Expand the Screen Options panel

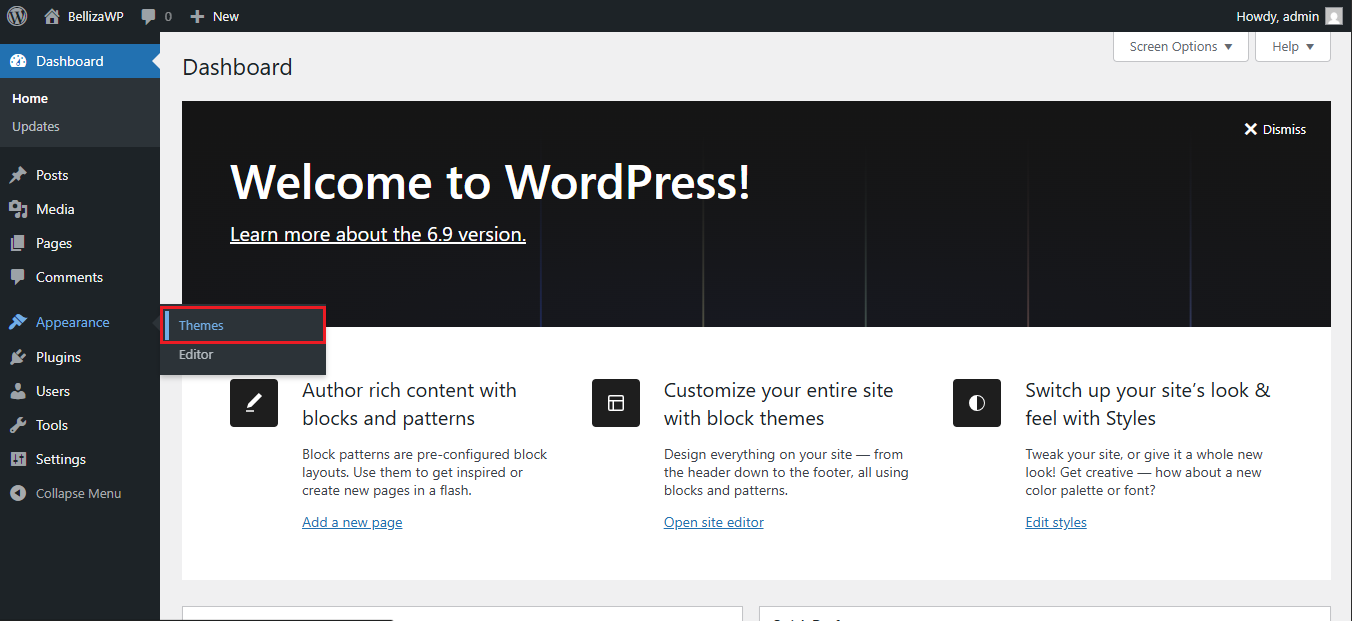1180,47
